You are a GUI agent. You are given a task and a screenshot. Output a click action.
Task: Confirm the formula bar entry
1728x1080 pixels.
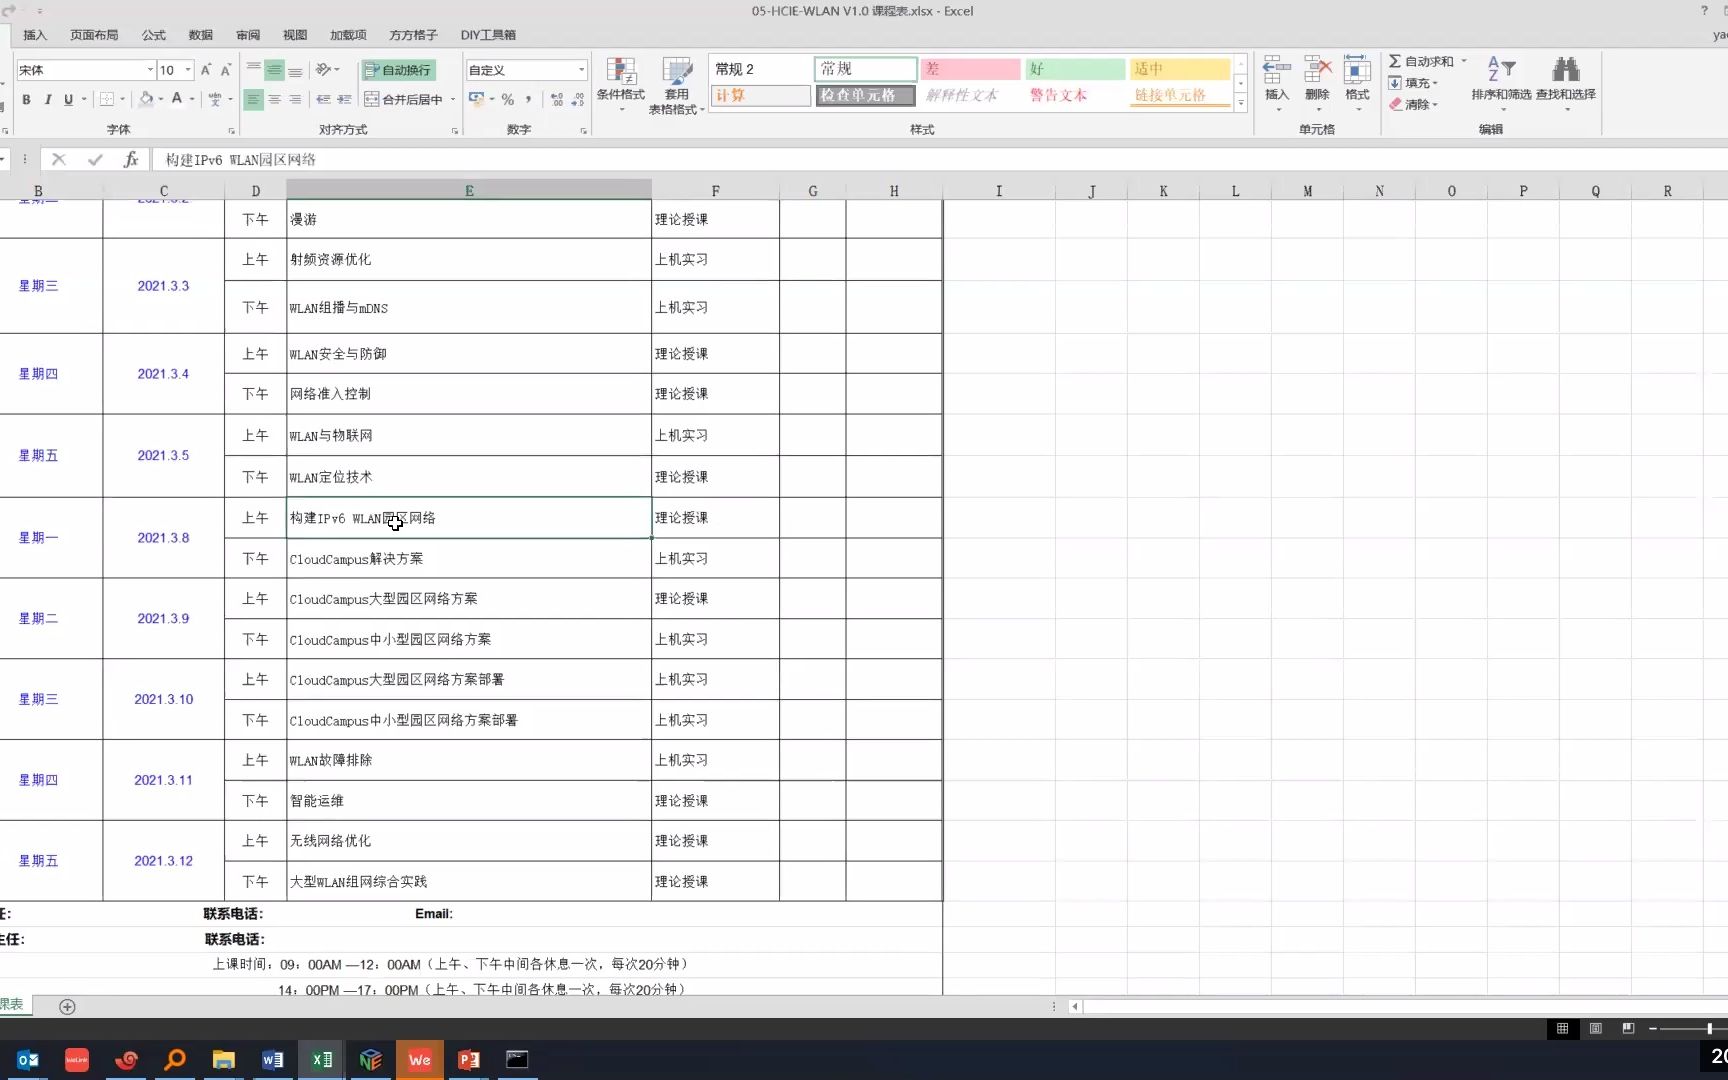95,159
